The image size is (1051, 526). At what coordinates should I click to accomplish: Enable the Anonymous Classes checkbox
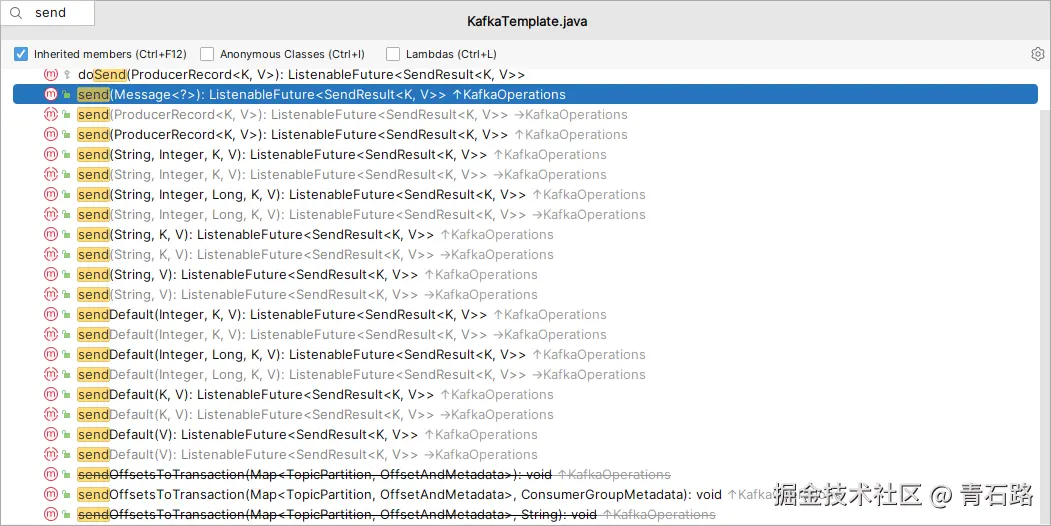pyautogui.click(x=206, y=54)
